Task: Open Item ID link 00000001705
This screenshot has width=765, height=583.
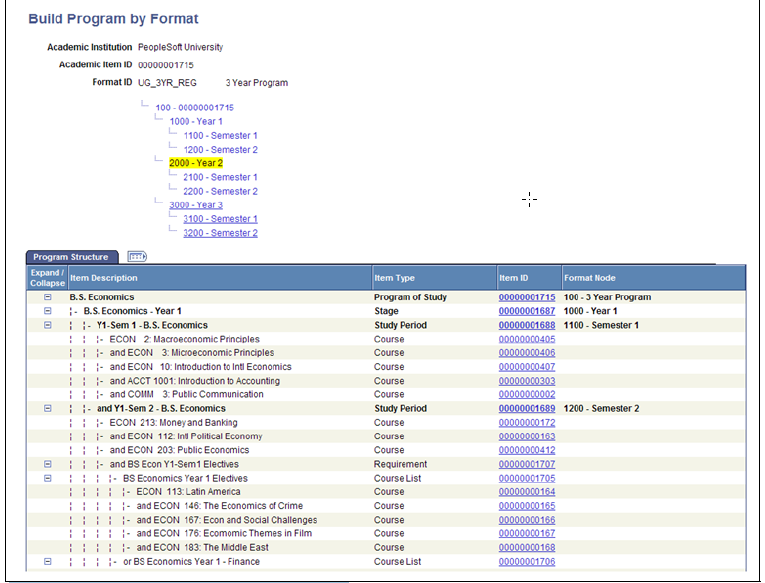Action: [x=527, y=478]
